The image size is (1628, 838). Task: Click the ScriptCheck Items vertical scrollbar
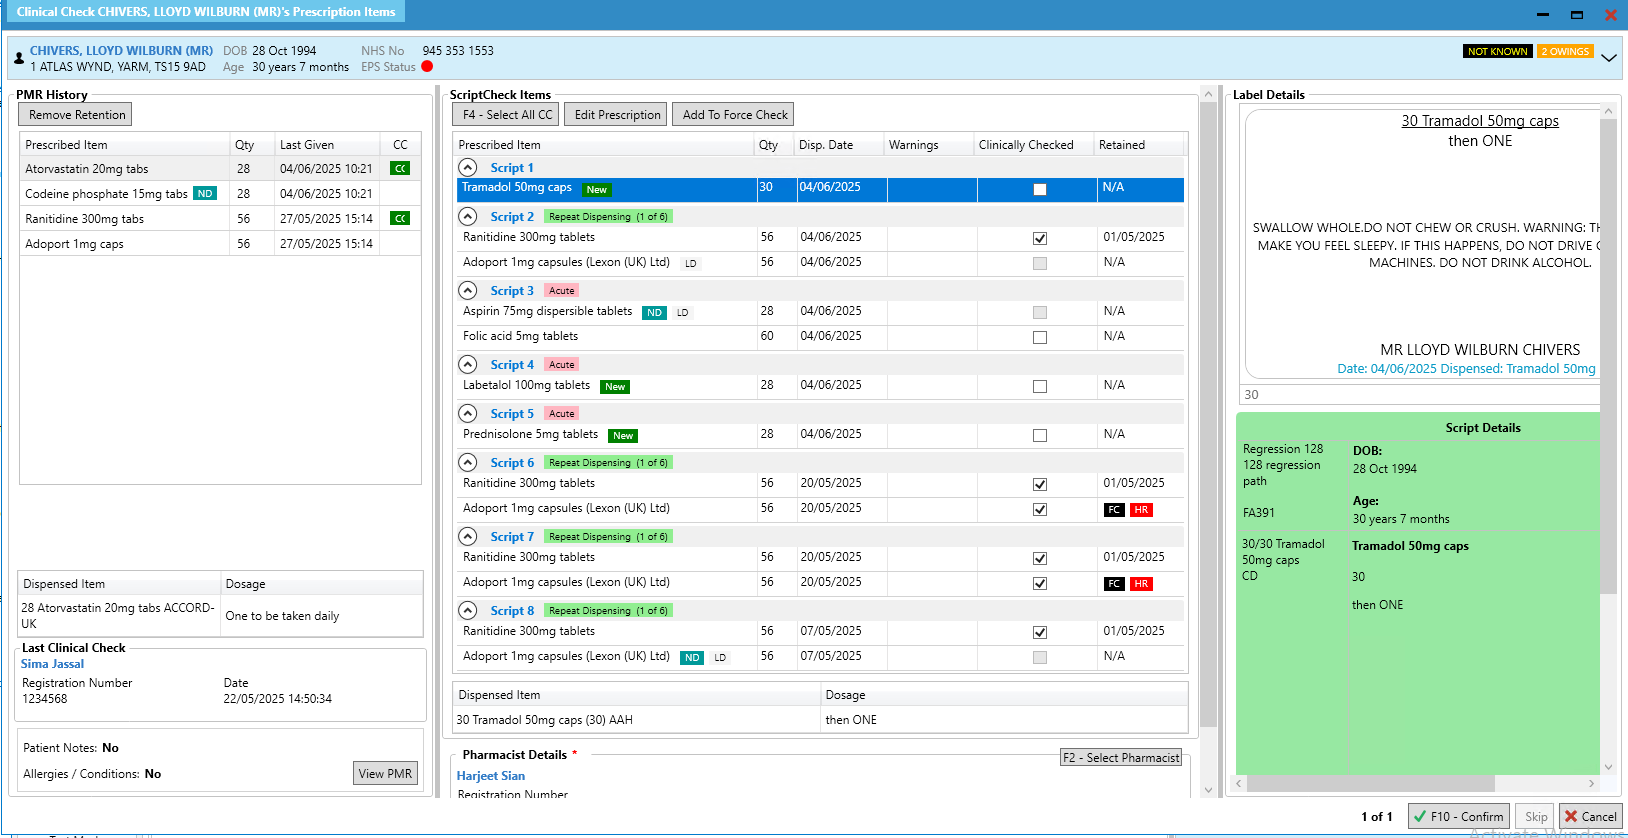(1208, 442)
